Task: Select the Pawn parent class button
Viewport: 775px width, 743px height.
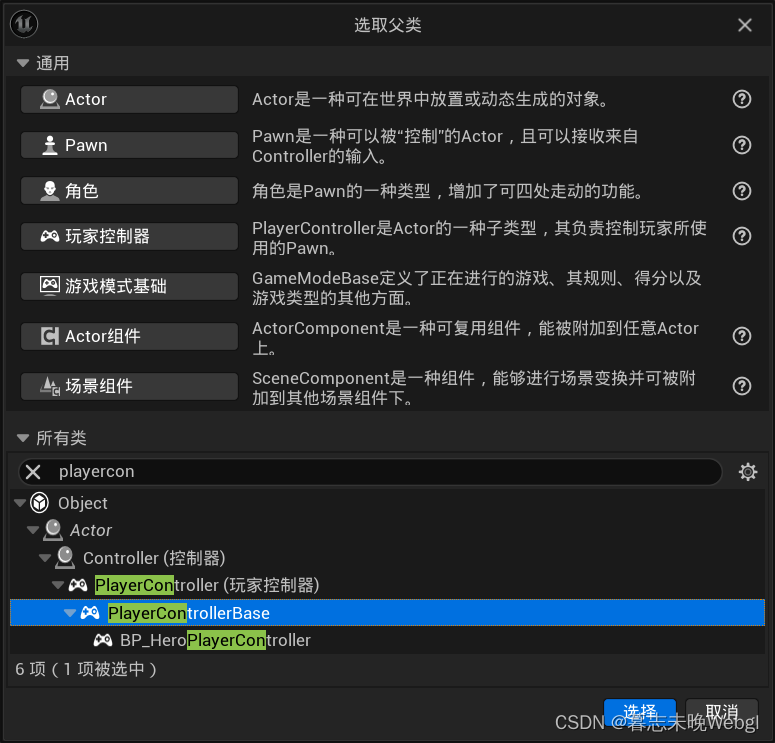Action: [x=129, y=145]
